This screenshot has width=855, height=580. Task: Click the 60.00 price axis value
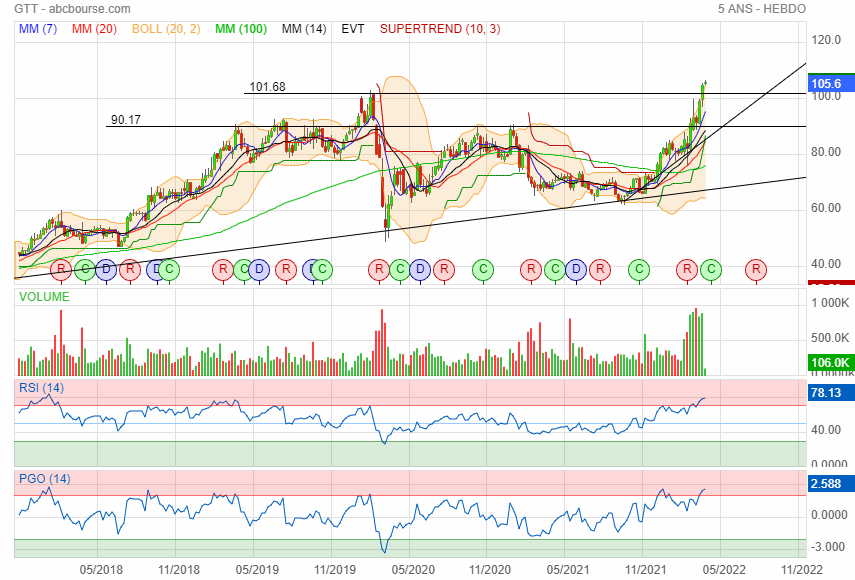[826, 208]
